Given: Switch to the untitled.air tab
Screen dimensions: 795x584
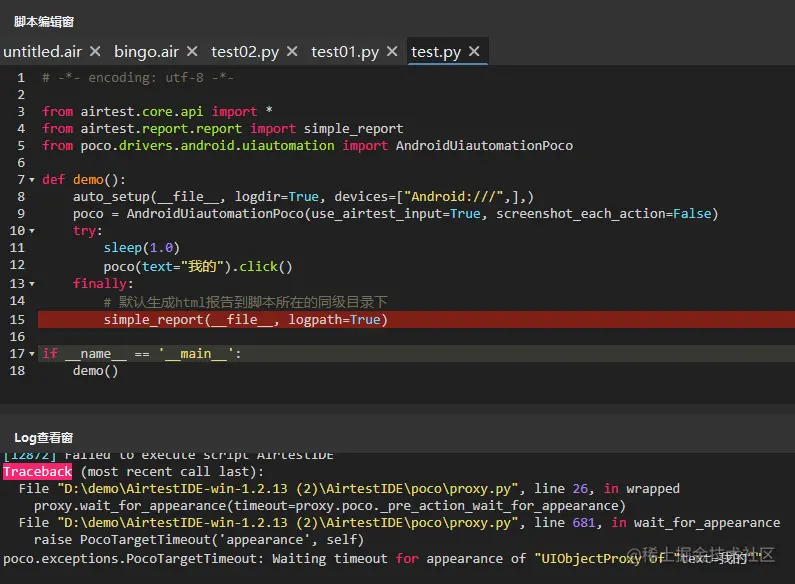Looking at the screenshot, I should [x=43, y=52].
